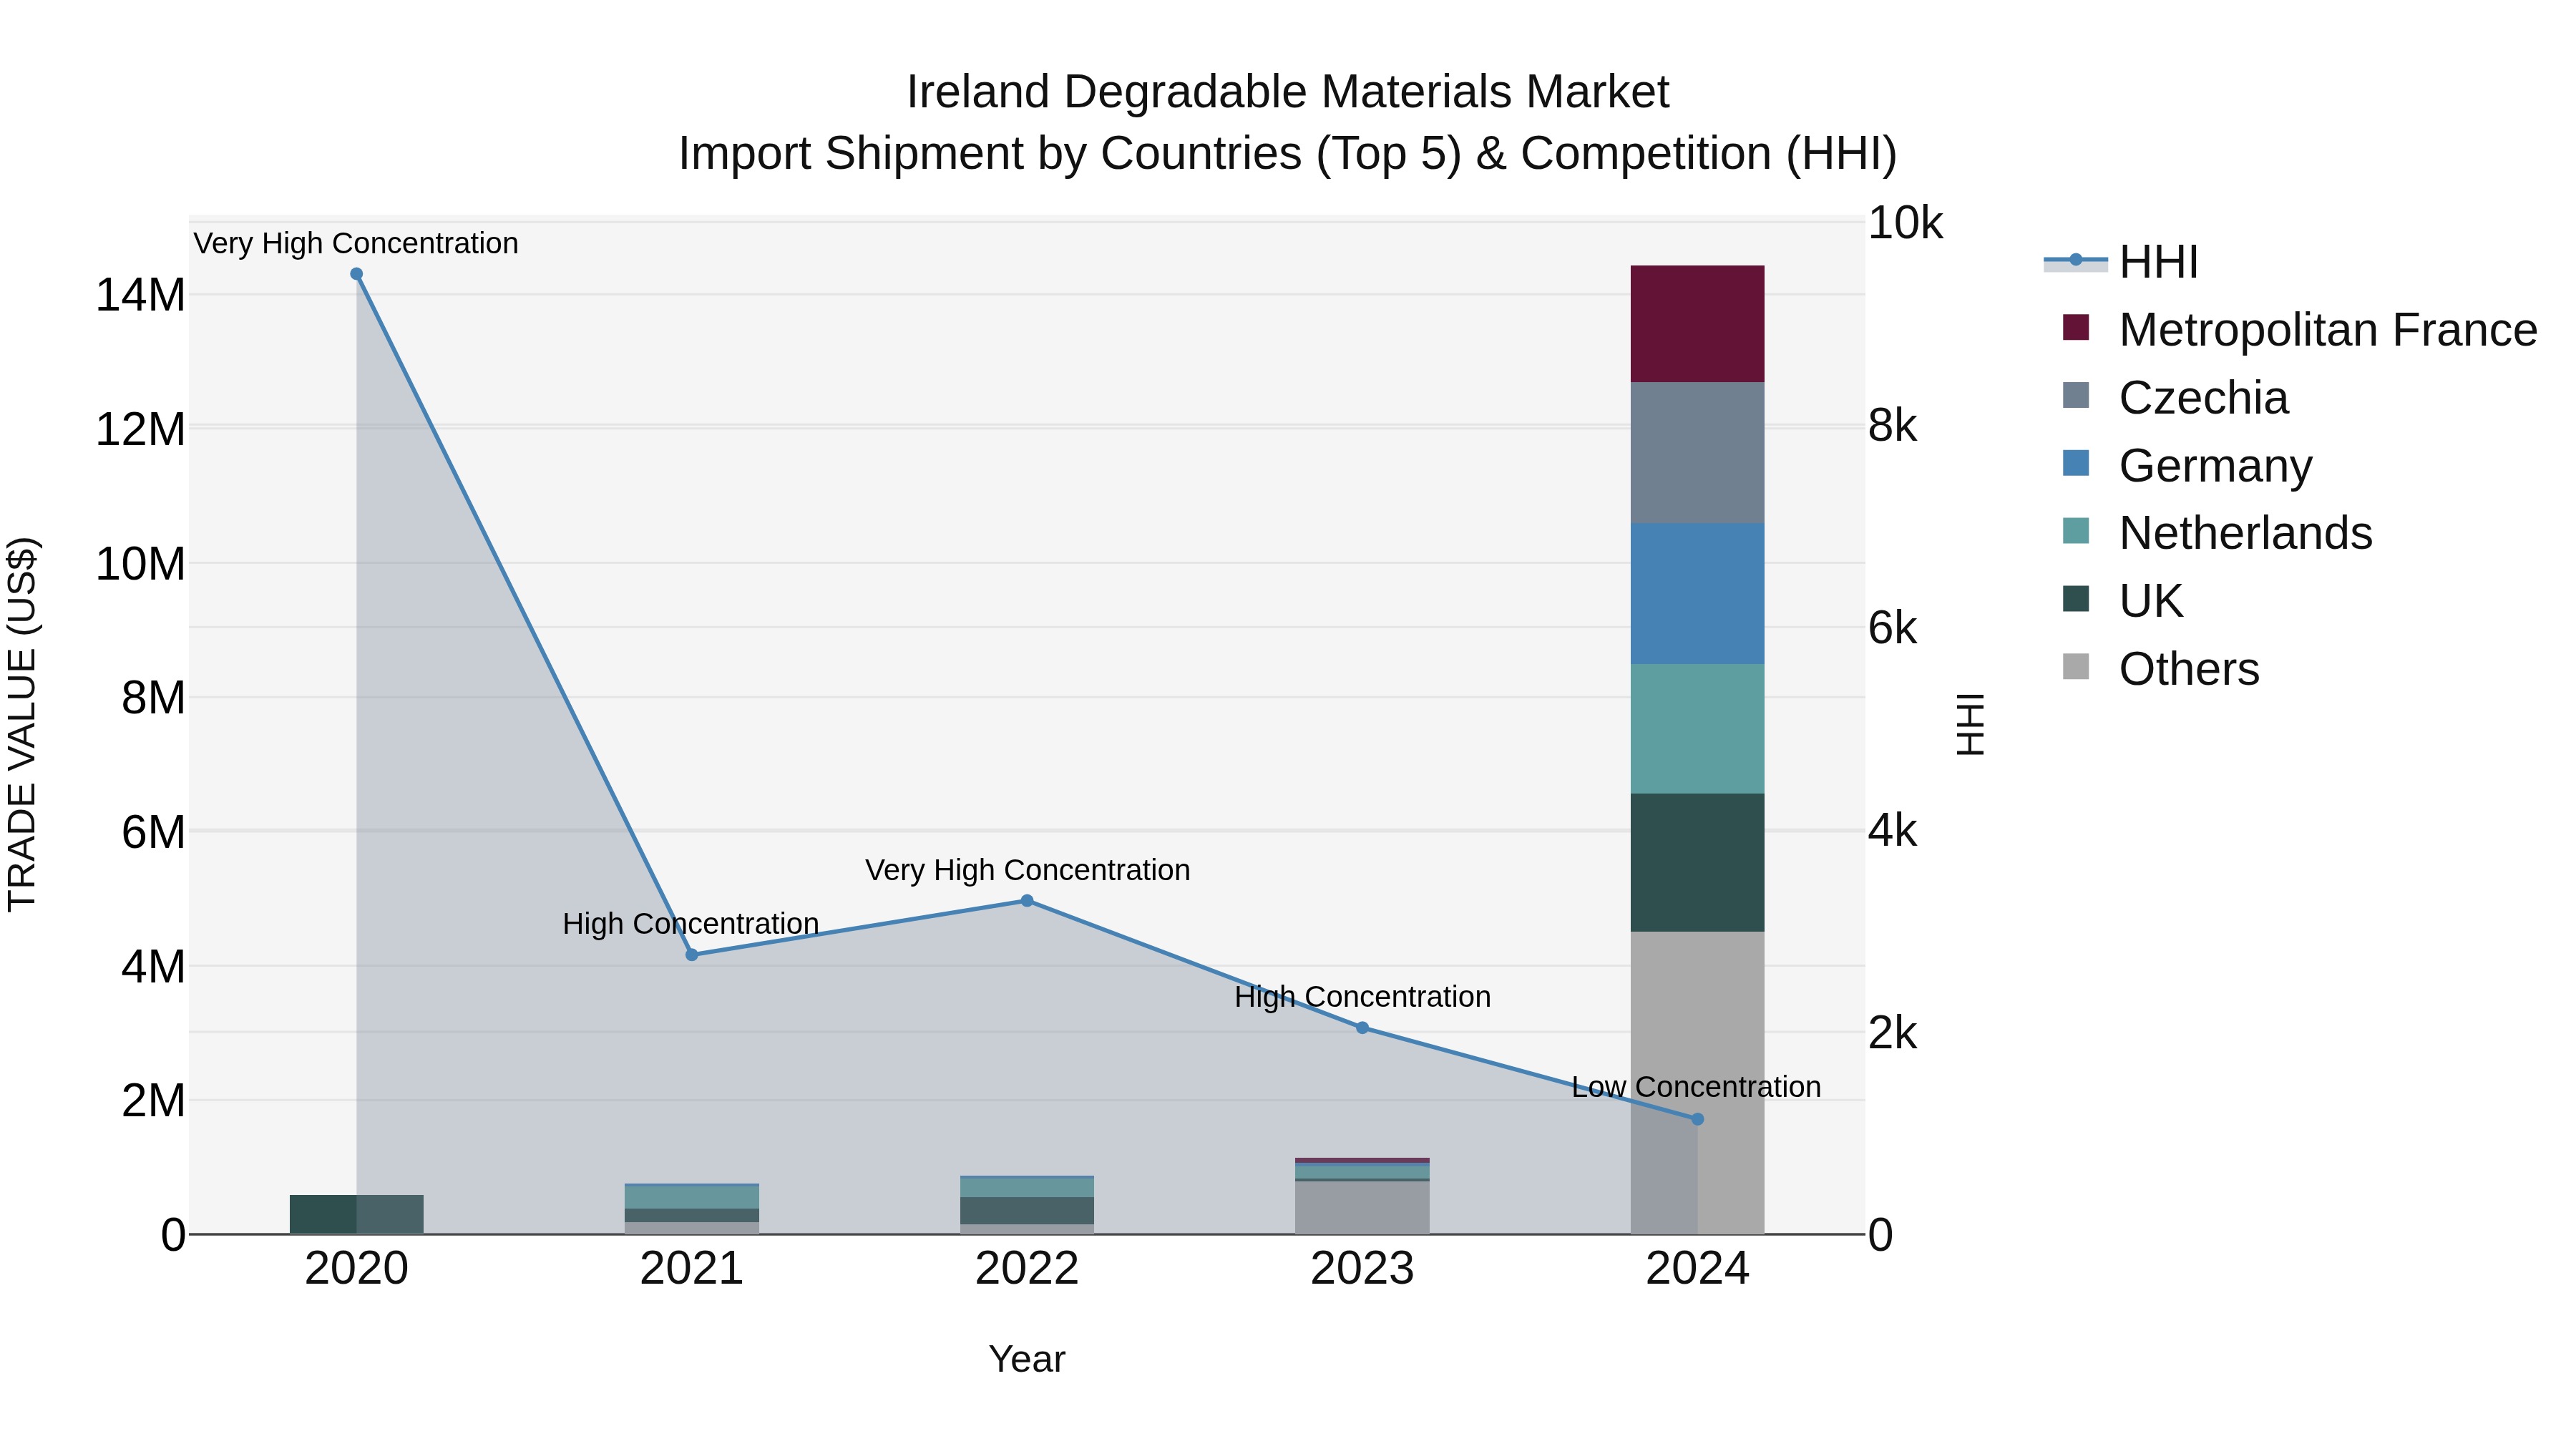Click the 12M tick label
Screen dimensions: 2576x1449
click(x=140, y=429)
